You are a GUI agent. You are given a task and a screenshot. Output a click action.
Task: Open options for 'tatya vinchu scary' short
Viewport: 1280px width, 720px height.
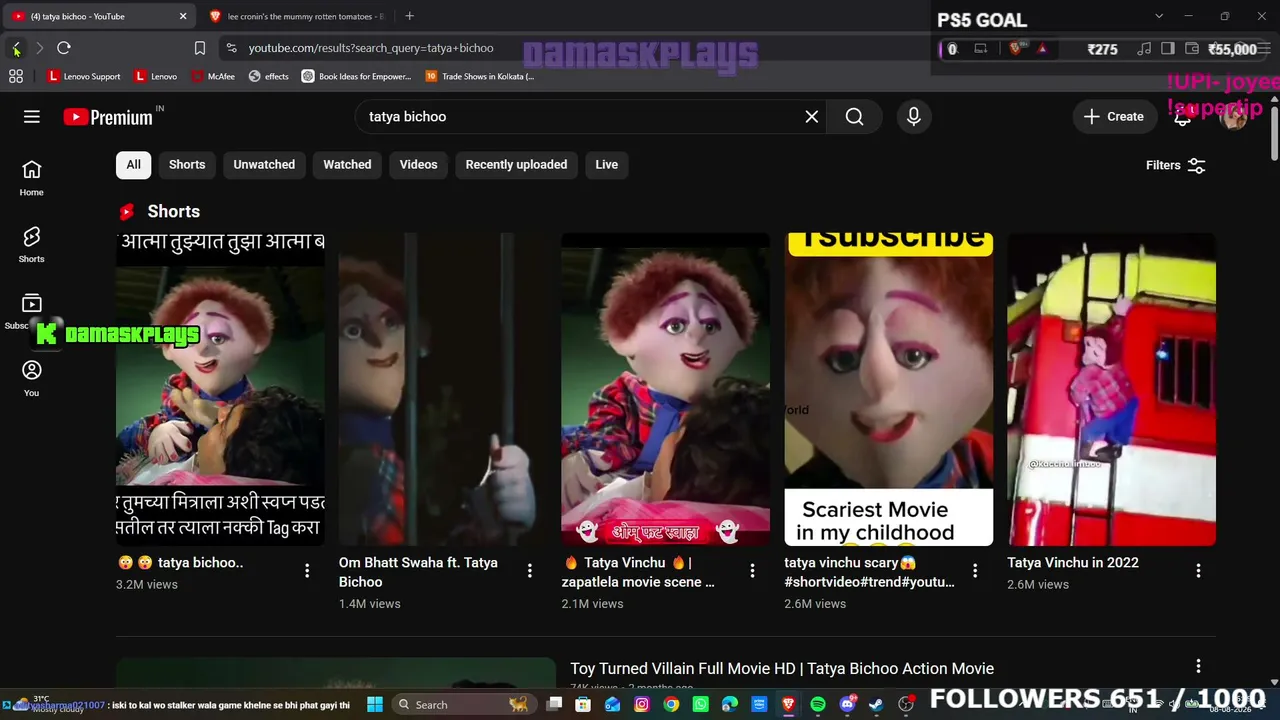975,570
